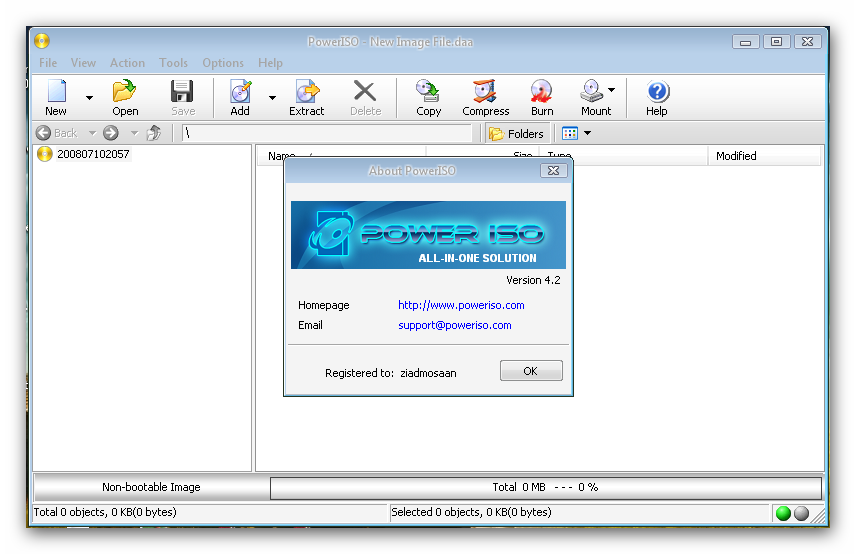Viewport: 856px width, 554px height.
Task: Click the Add files toolbar icon
Action: pyautogui.click(x=240, y=91)
